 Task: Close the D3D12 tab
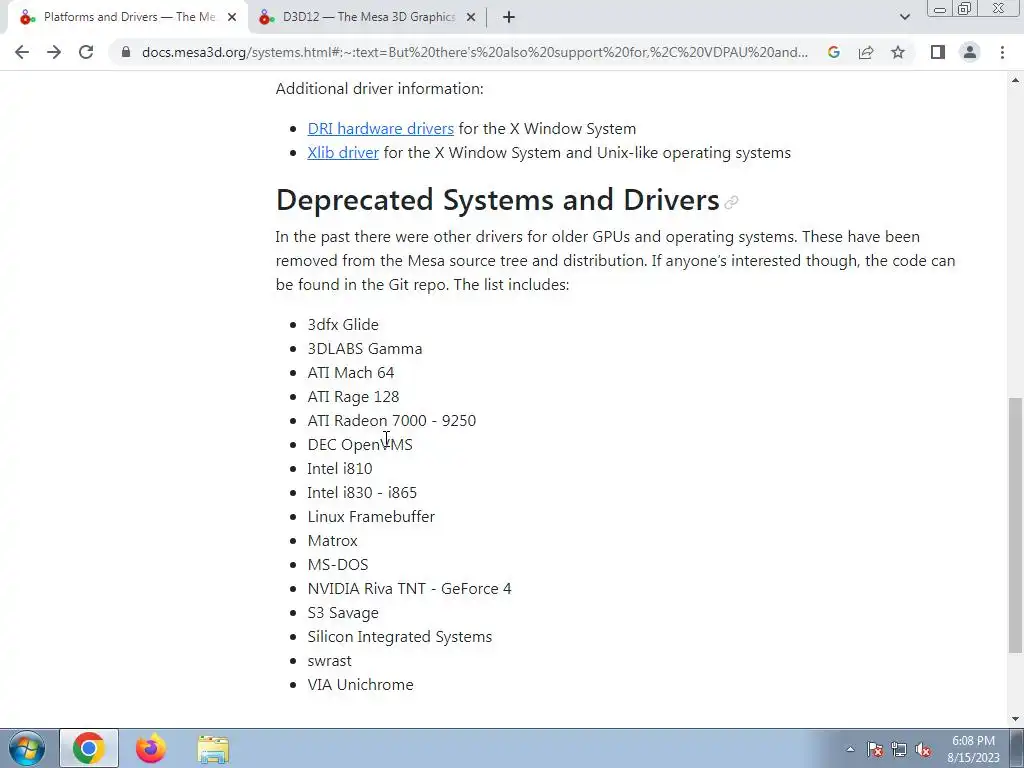coord(471,18)
